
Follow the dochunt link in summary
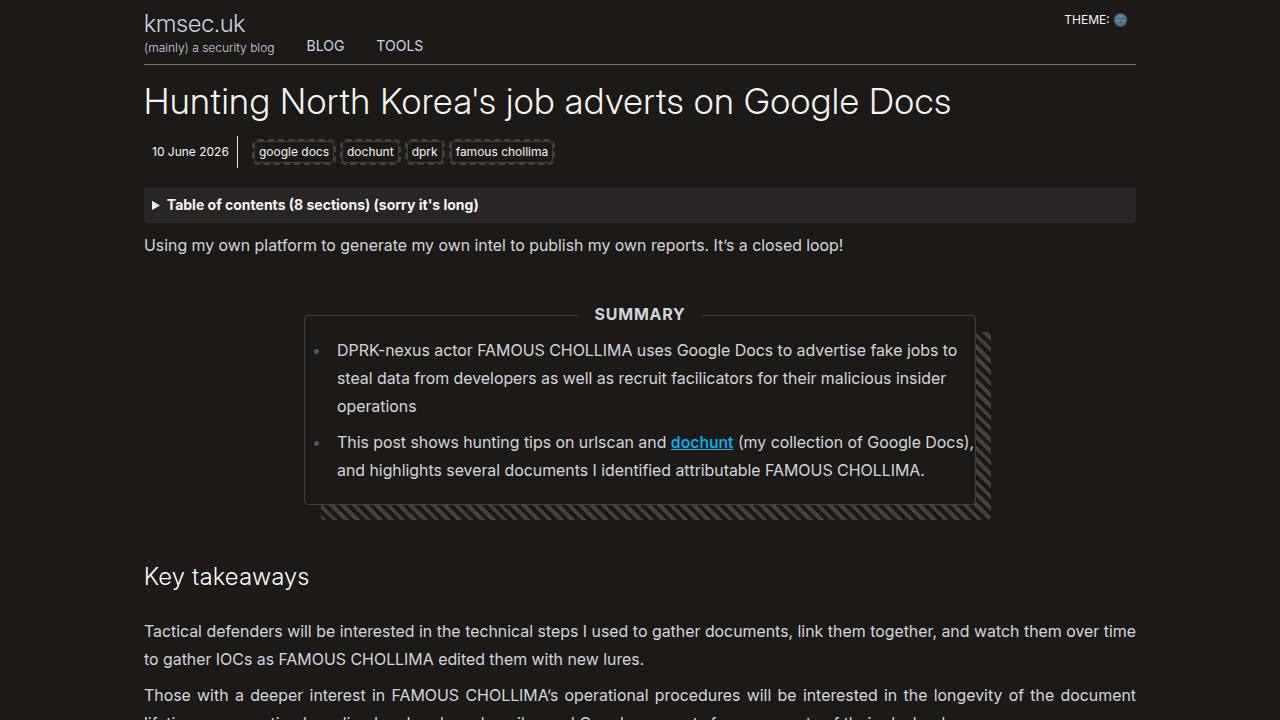(702, 442)
